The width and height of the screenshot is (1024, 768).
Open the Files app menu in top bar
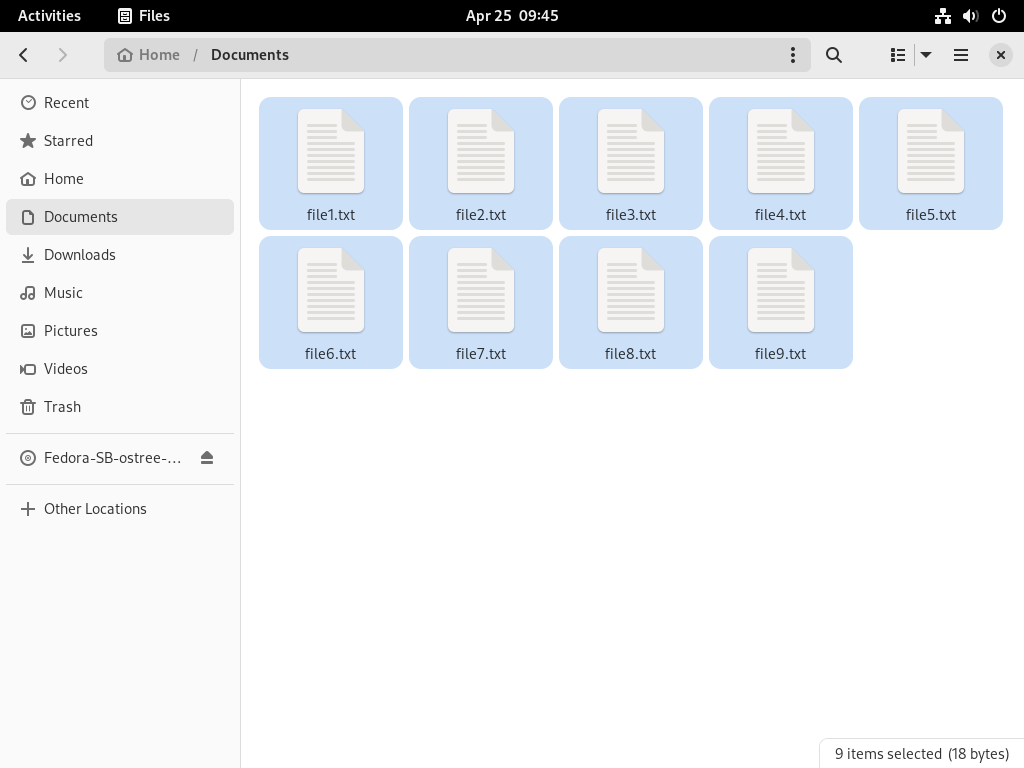[144, 16]
